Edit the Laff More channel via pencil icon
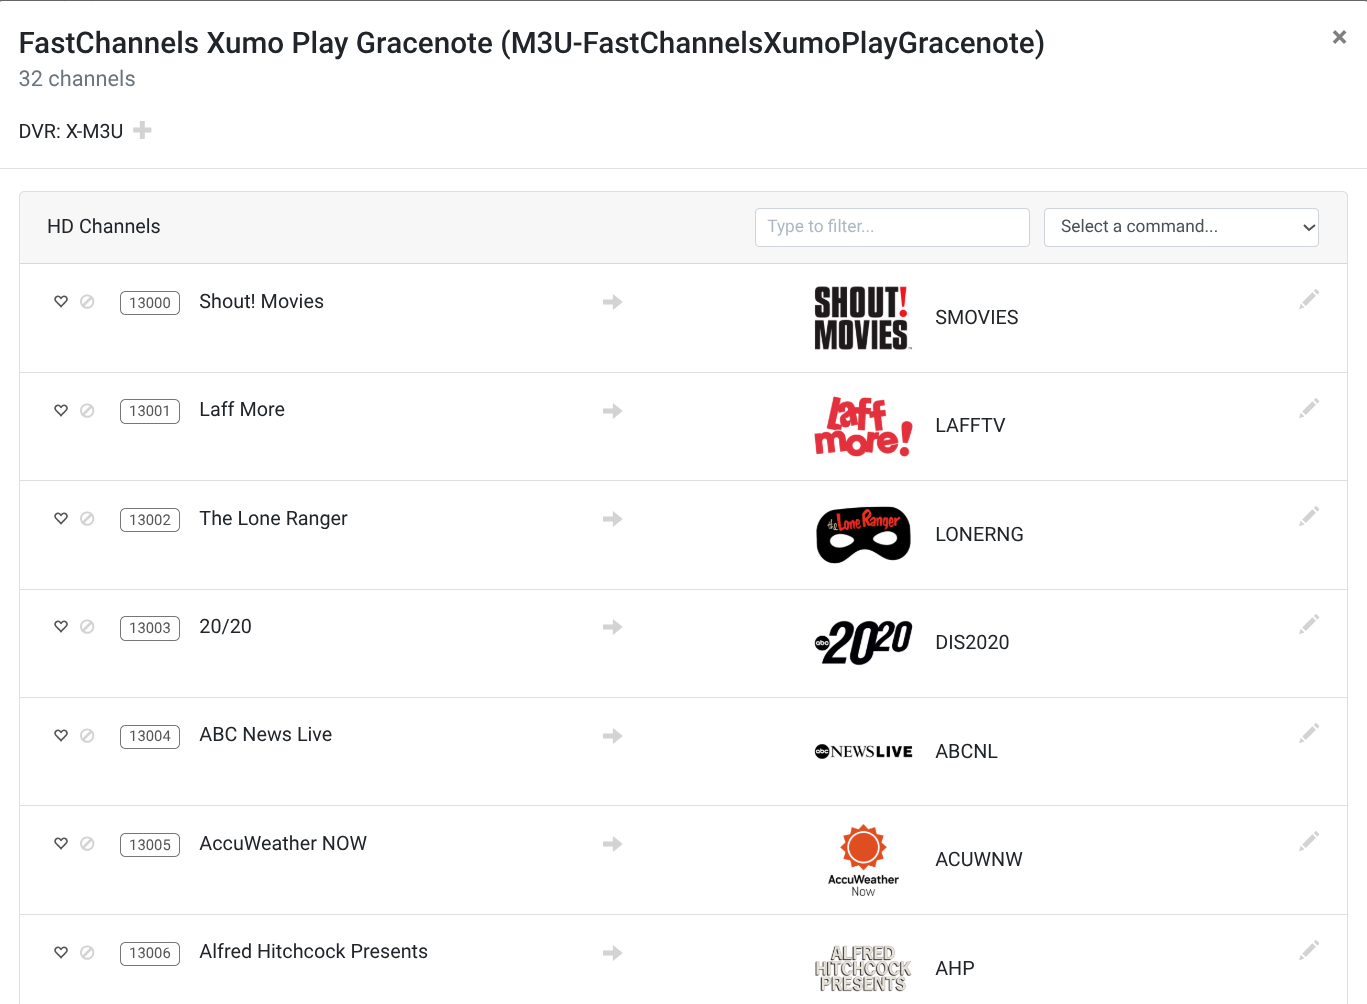The width and height of the screenshot is (1367, 1004). 1308,408
